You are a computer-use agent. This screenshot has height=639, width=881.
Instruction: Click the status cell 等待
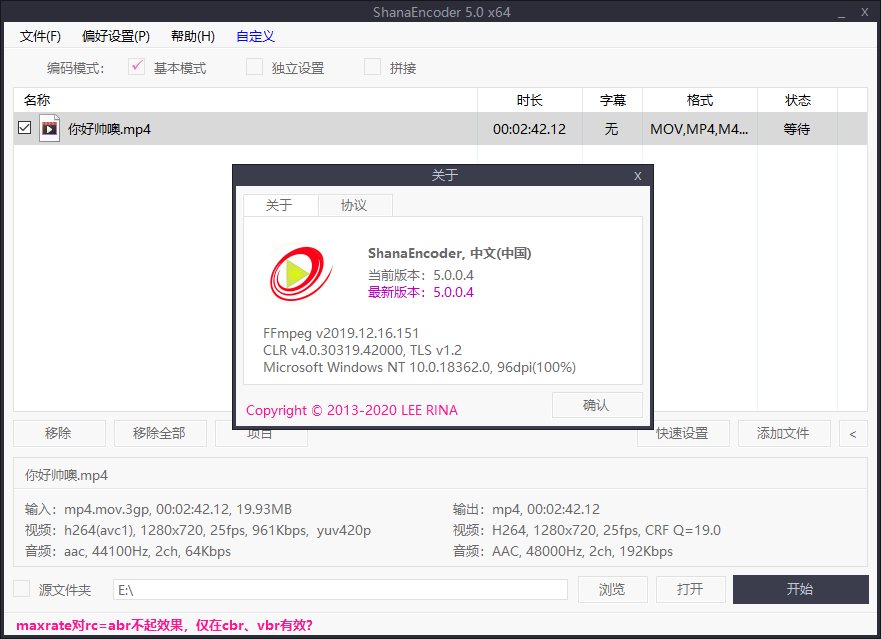(797, 129)
